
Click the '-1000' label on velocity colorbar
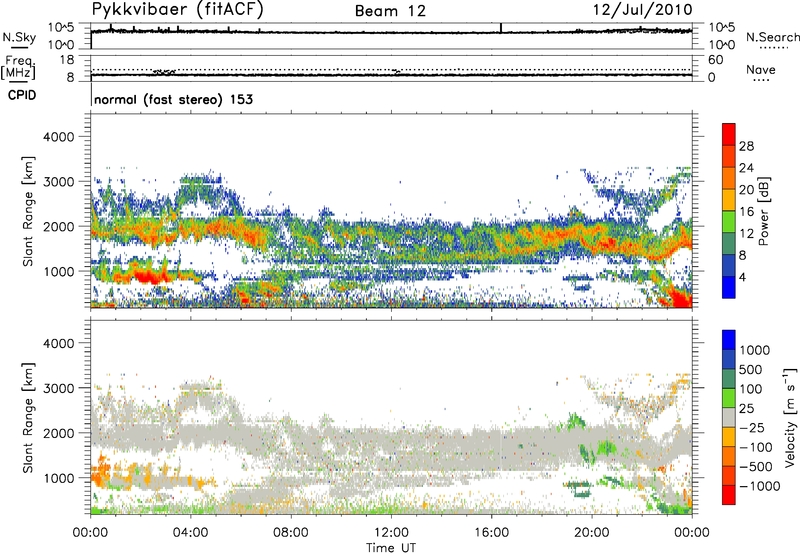[760, 486]
